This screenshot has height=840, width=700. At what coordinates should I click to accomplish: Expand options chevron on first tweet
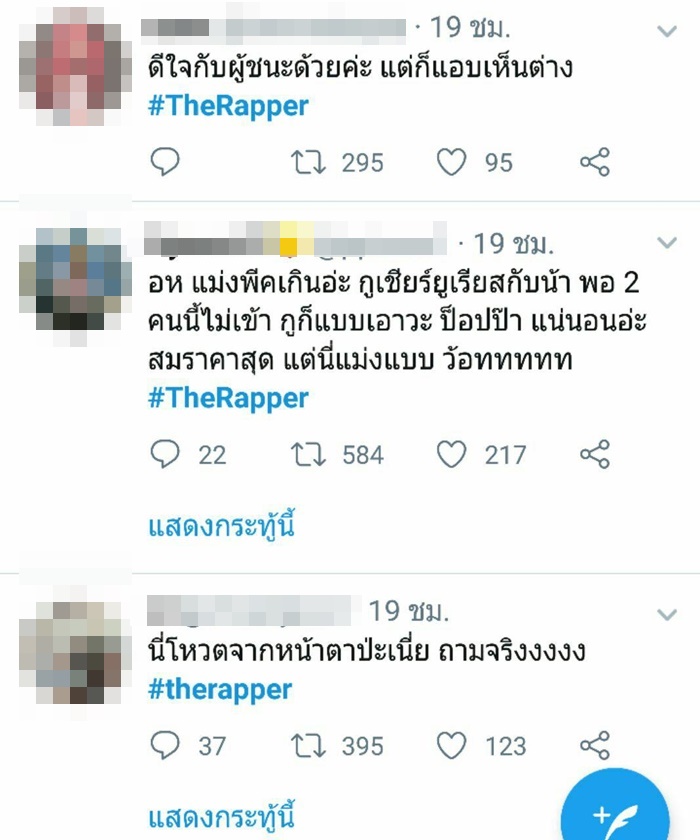[667, 31]
